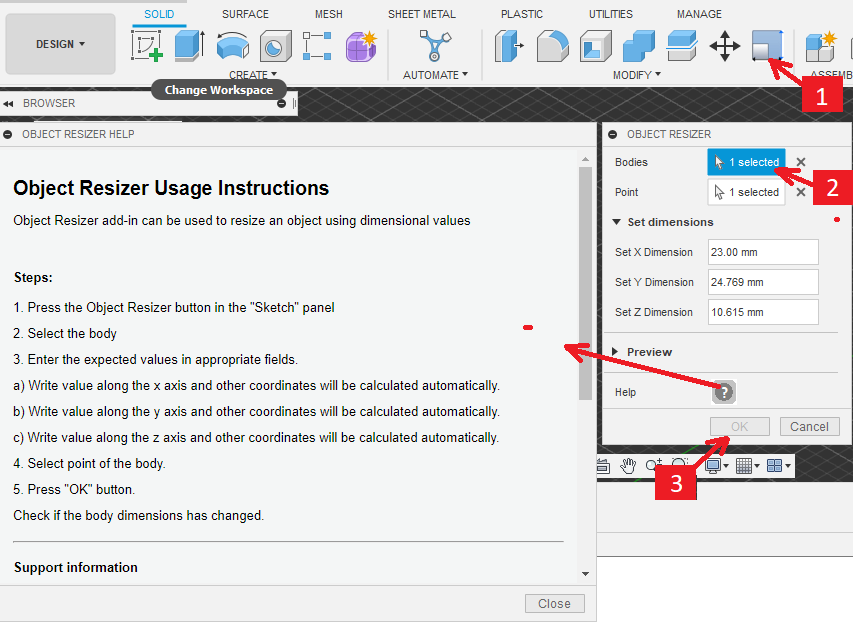
Task: Select the Extrude tool
Action: click(x=190, y=46)
